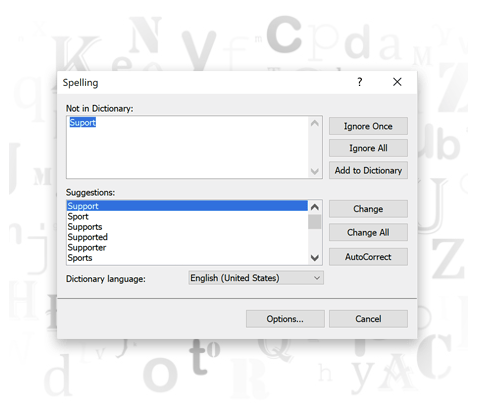Click the Ignore Once button
The height and width of the screenshot is (410, 483).
tap(368, 126)
